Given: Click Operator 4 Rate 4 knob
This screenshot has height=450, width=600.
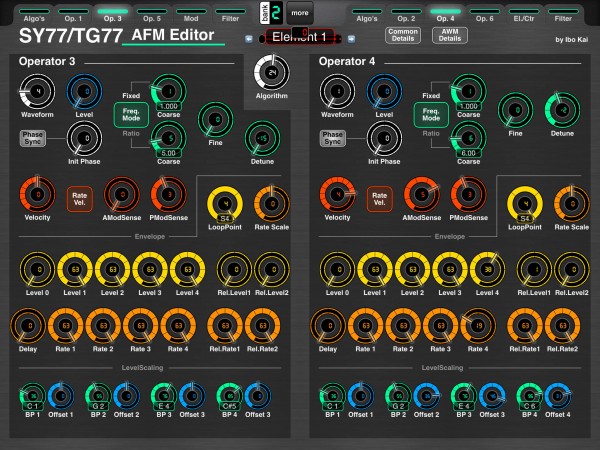Looking at the screenshot, I should (478, 326).
